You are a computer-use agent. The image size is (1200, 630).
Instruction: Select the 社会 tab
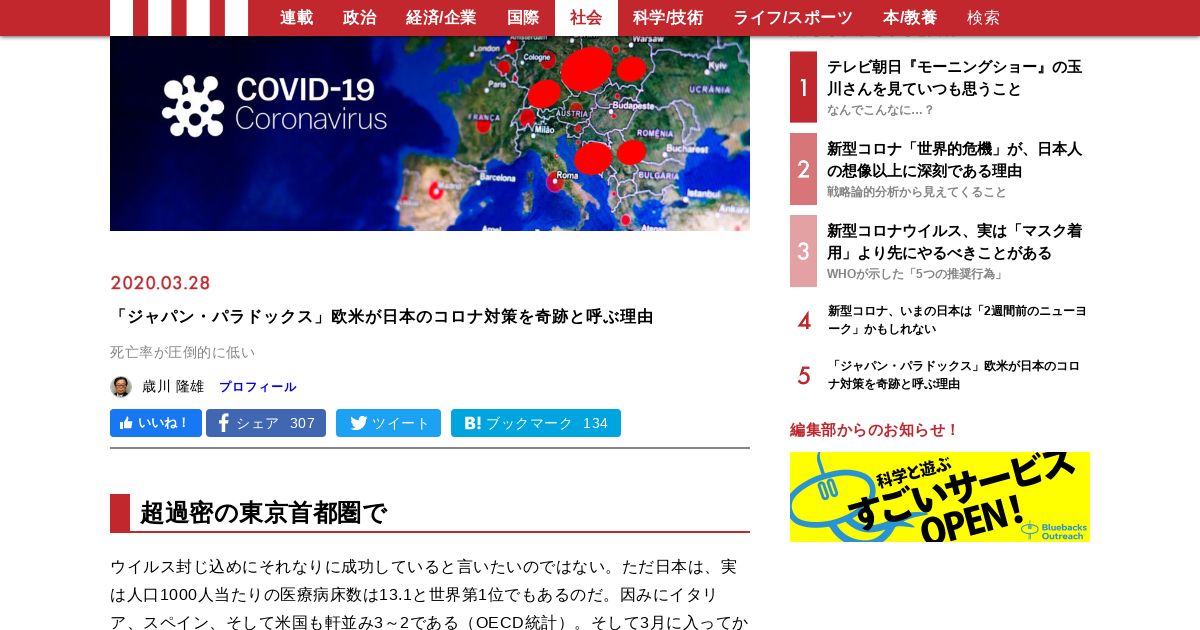[x=586, y=18]
